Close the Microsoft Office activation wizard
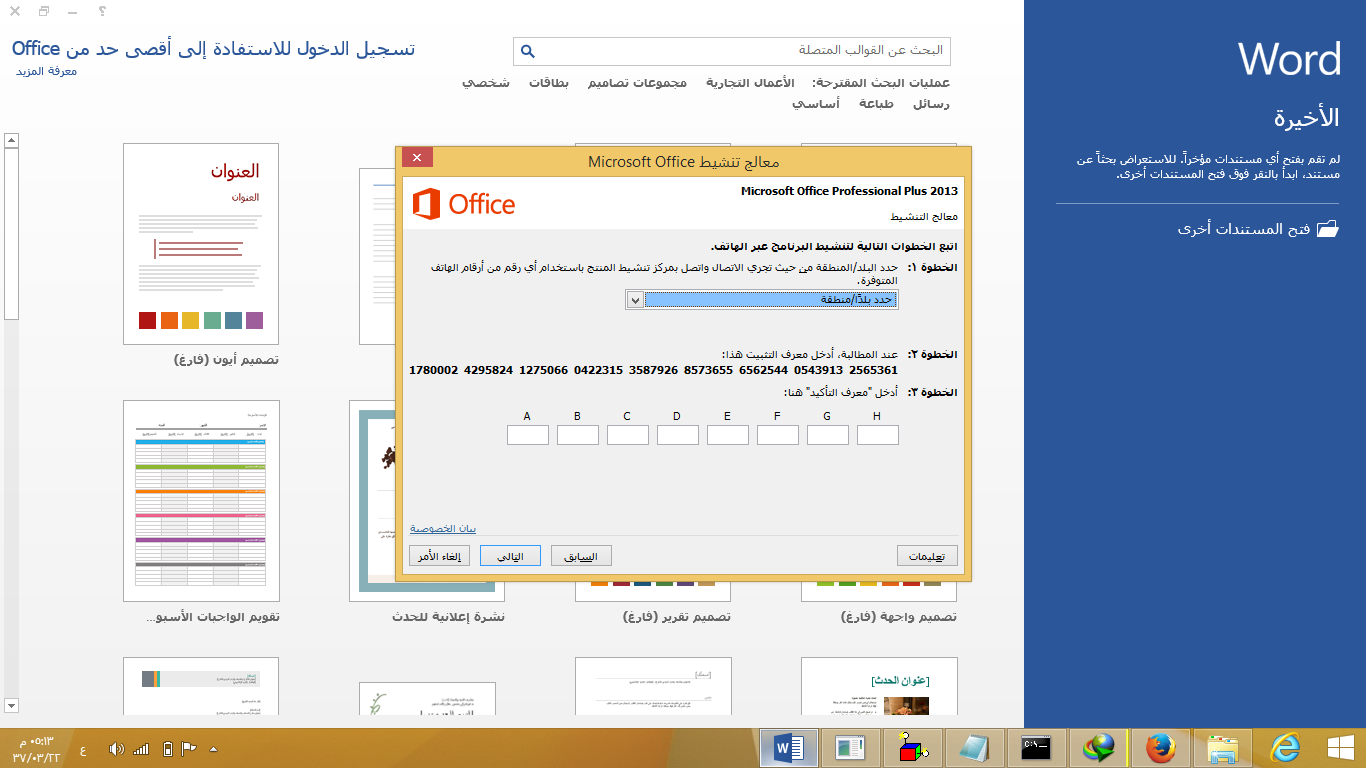 417,158
